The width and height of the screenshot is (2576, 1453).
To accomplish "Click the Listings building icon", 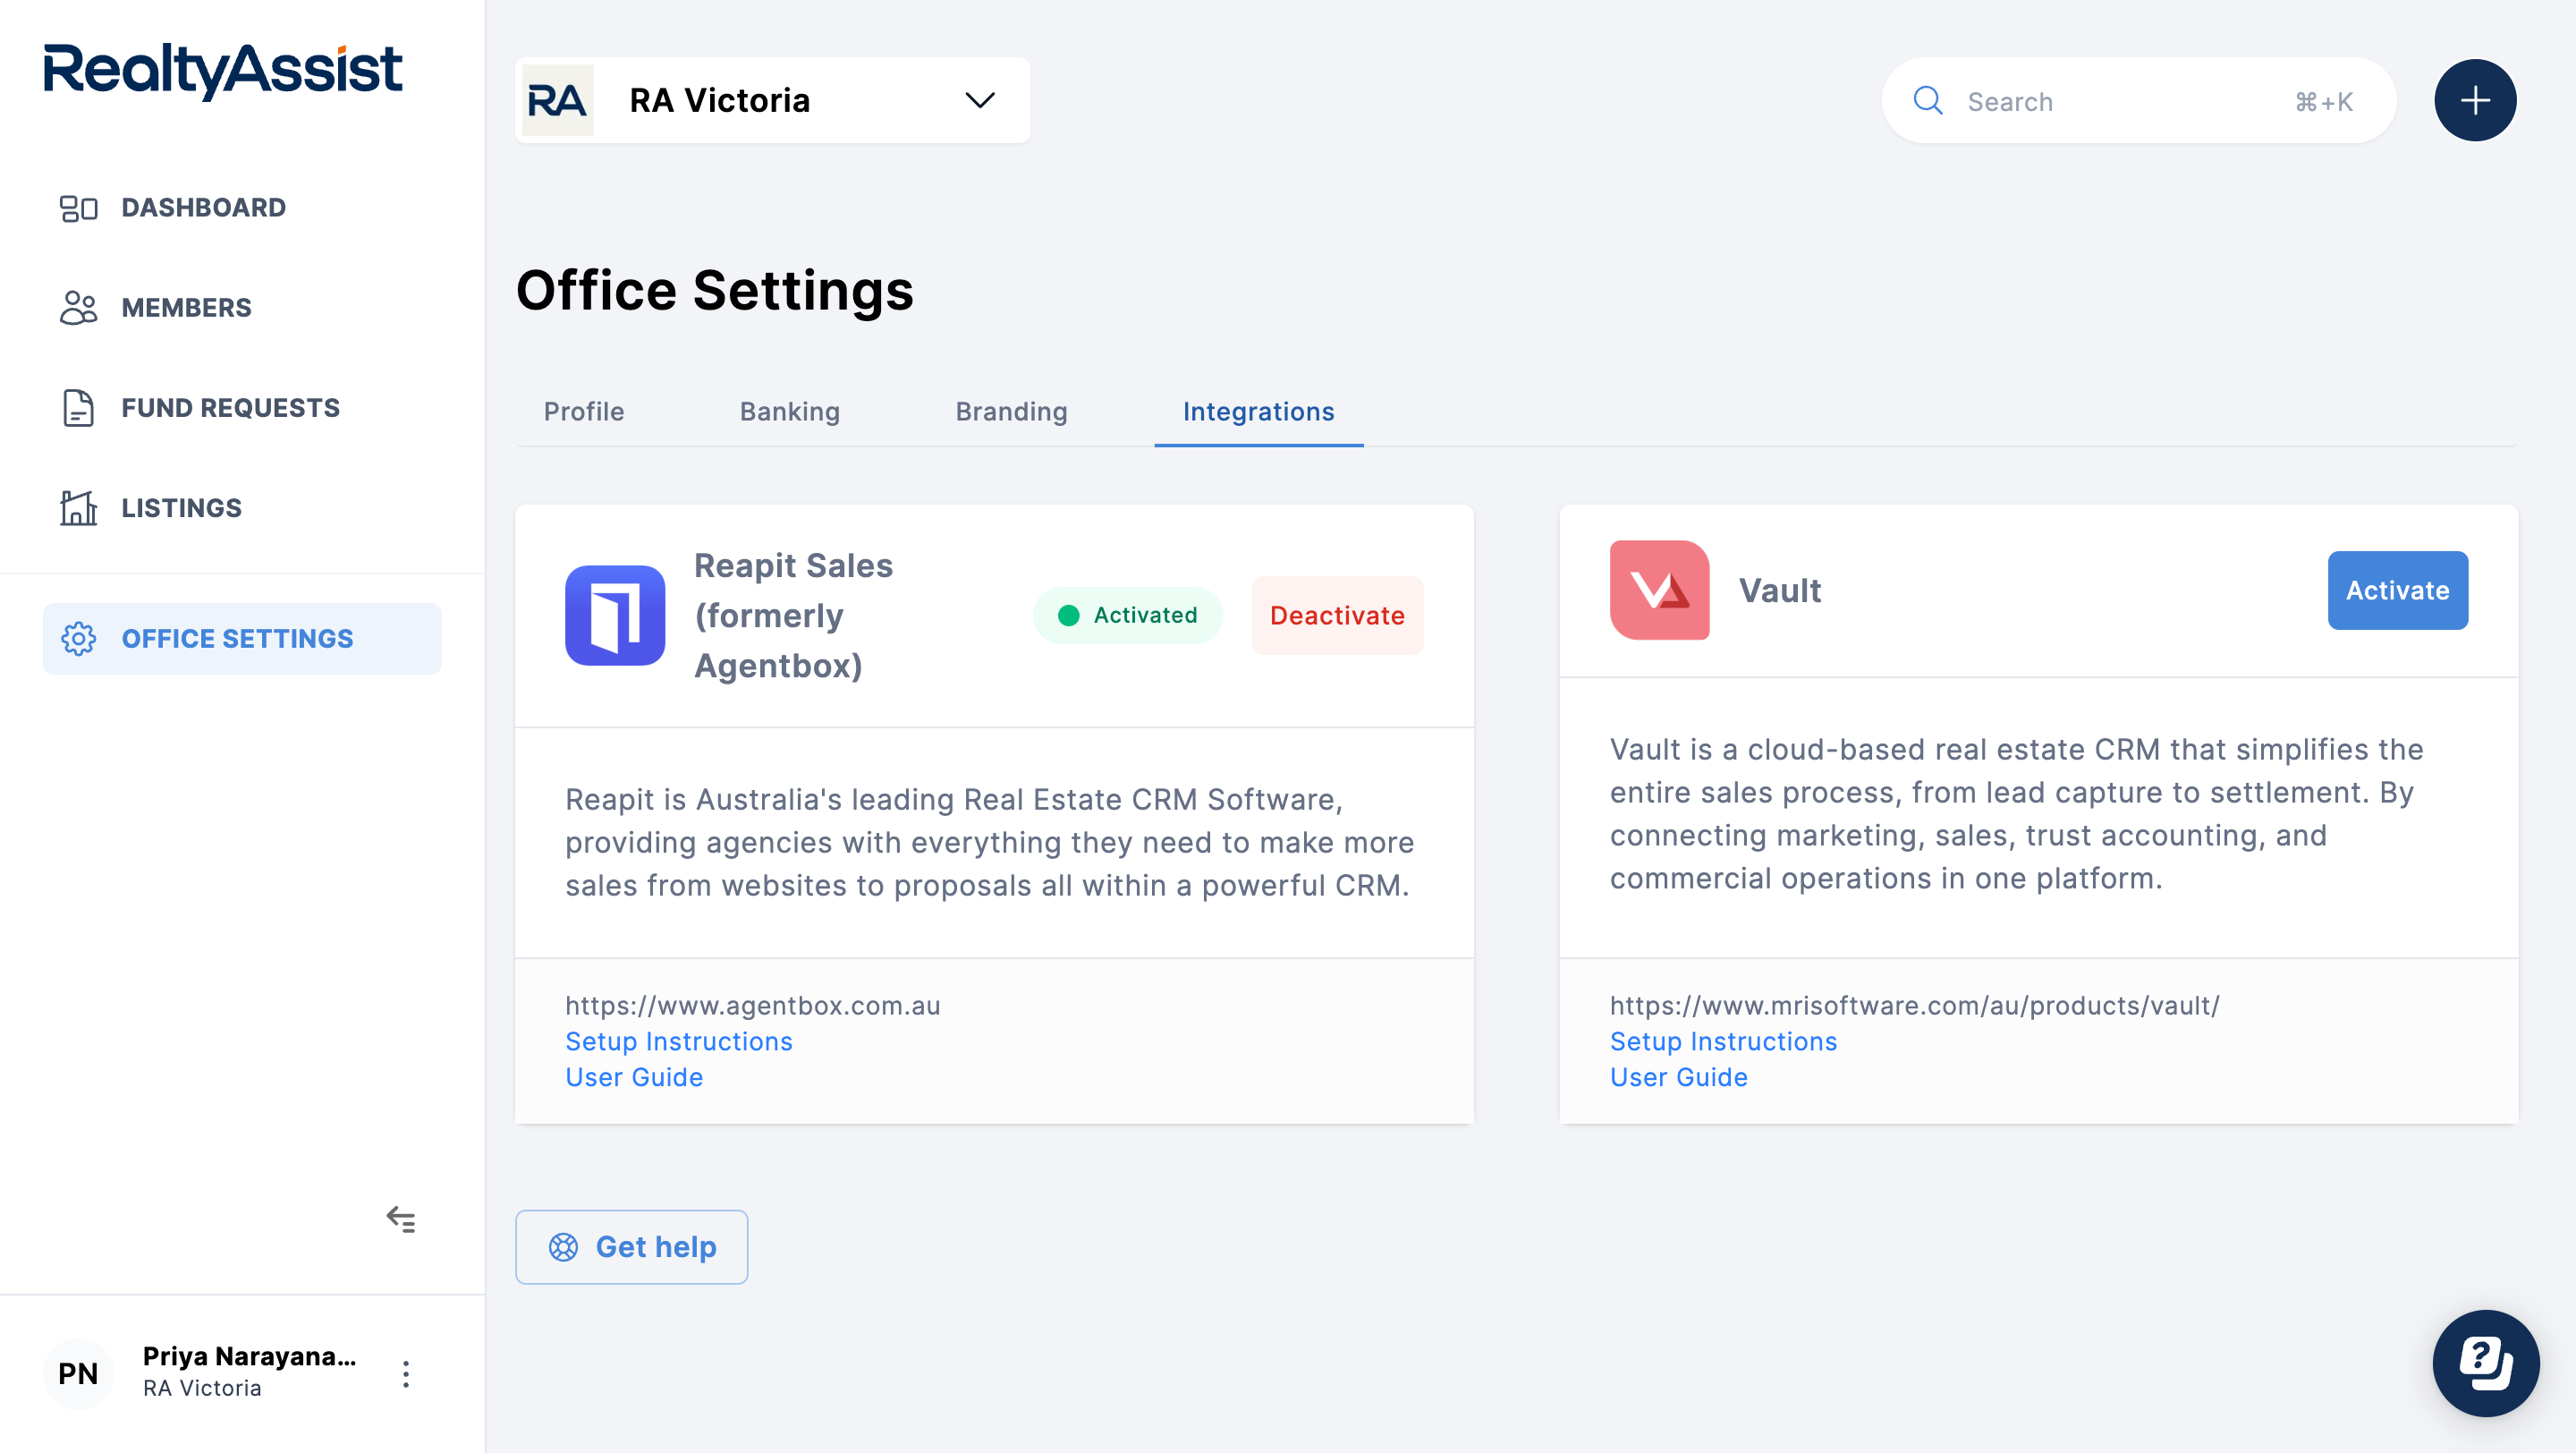I will [78, 508].
